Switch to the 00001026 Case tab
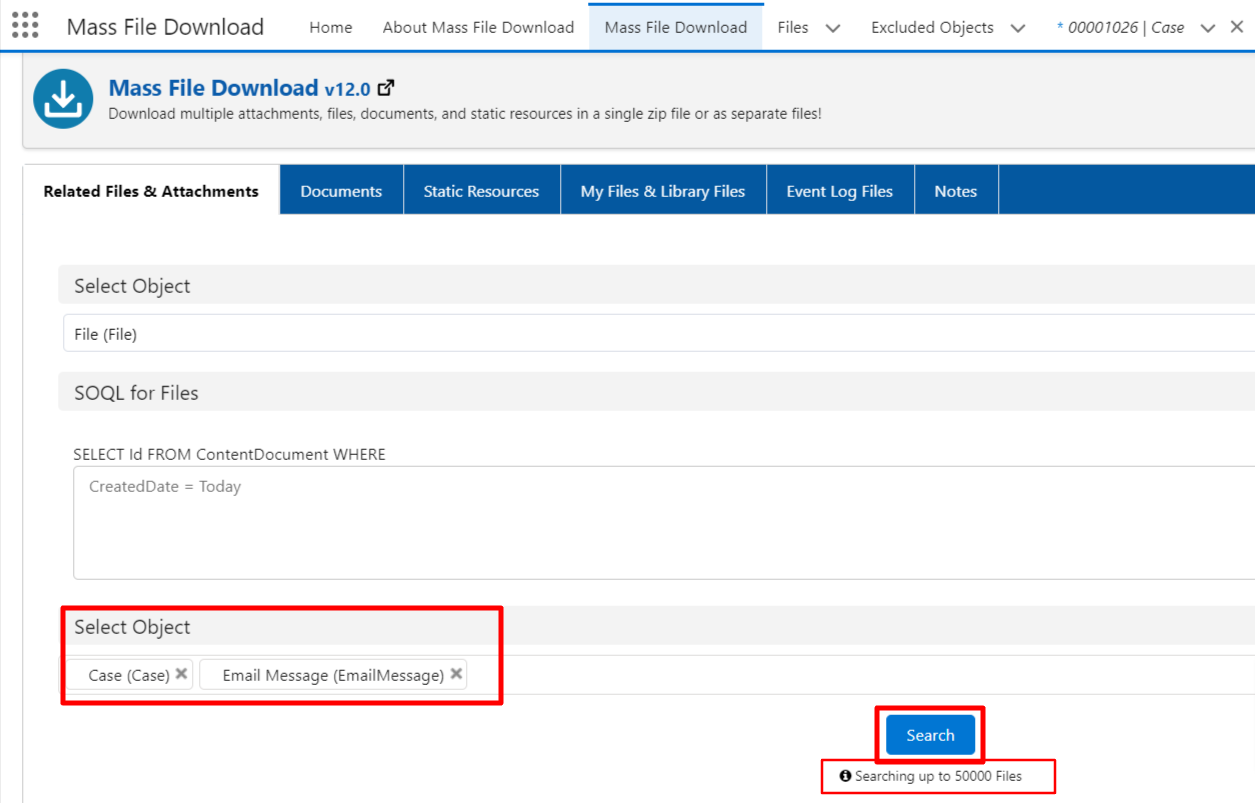The height and width of the screenshot is (803, 1255). coord(1120,27)
